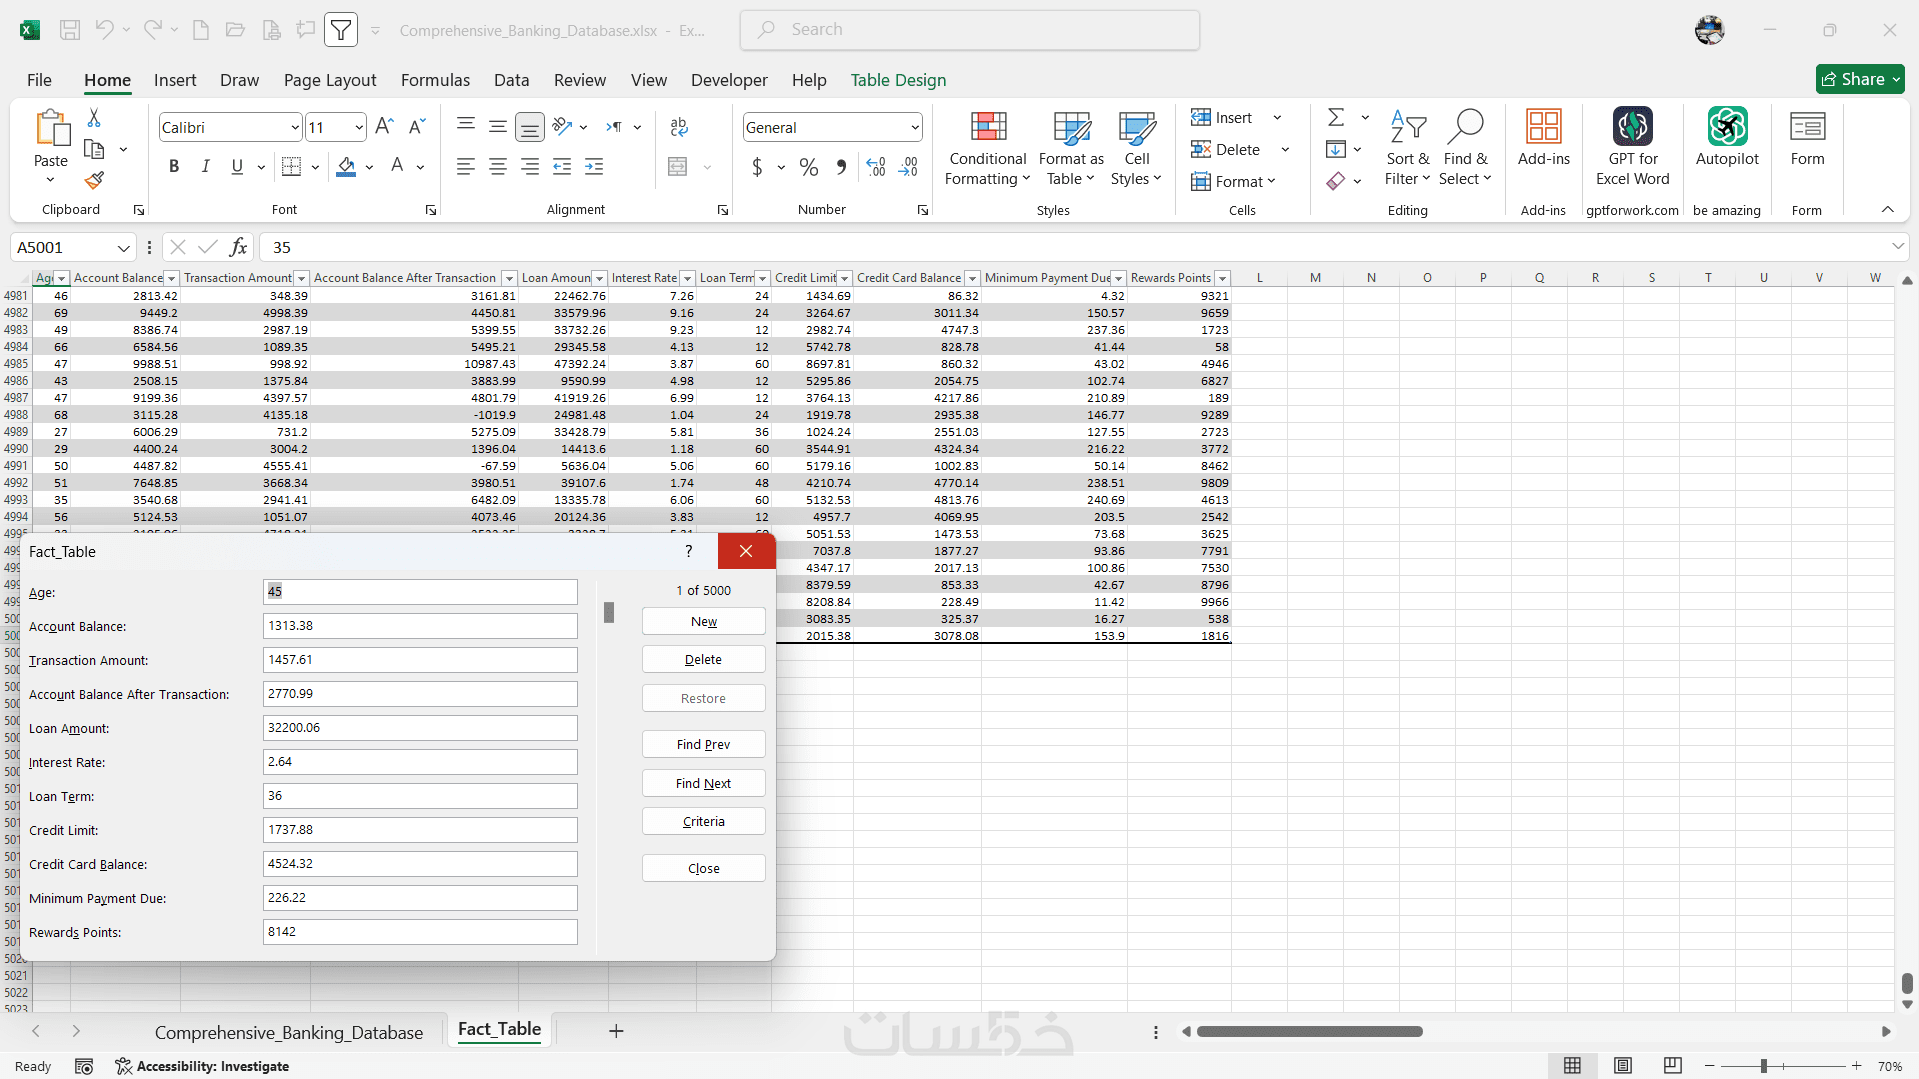This screenshot has height=1079, width=1919.
Task: Switch to Page Break Preview view
Action: click(1672, 1066)
